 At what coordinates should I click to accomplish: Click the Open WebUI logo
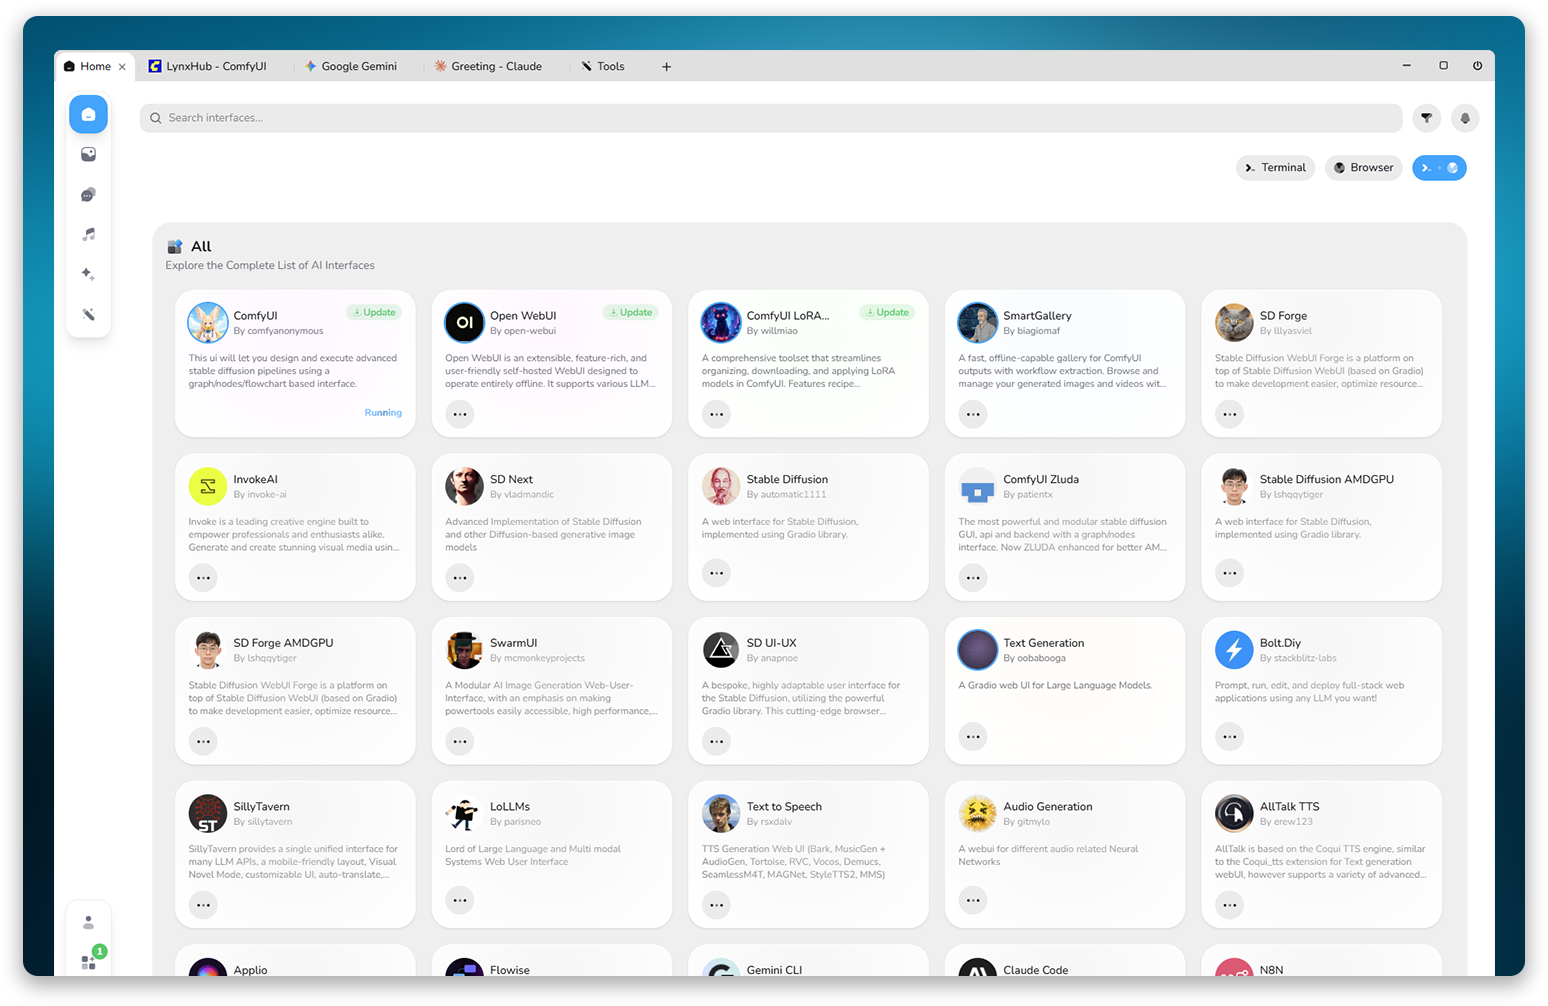click(x=464, y=323)
